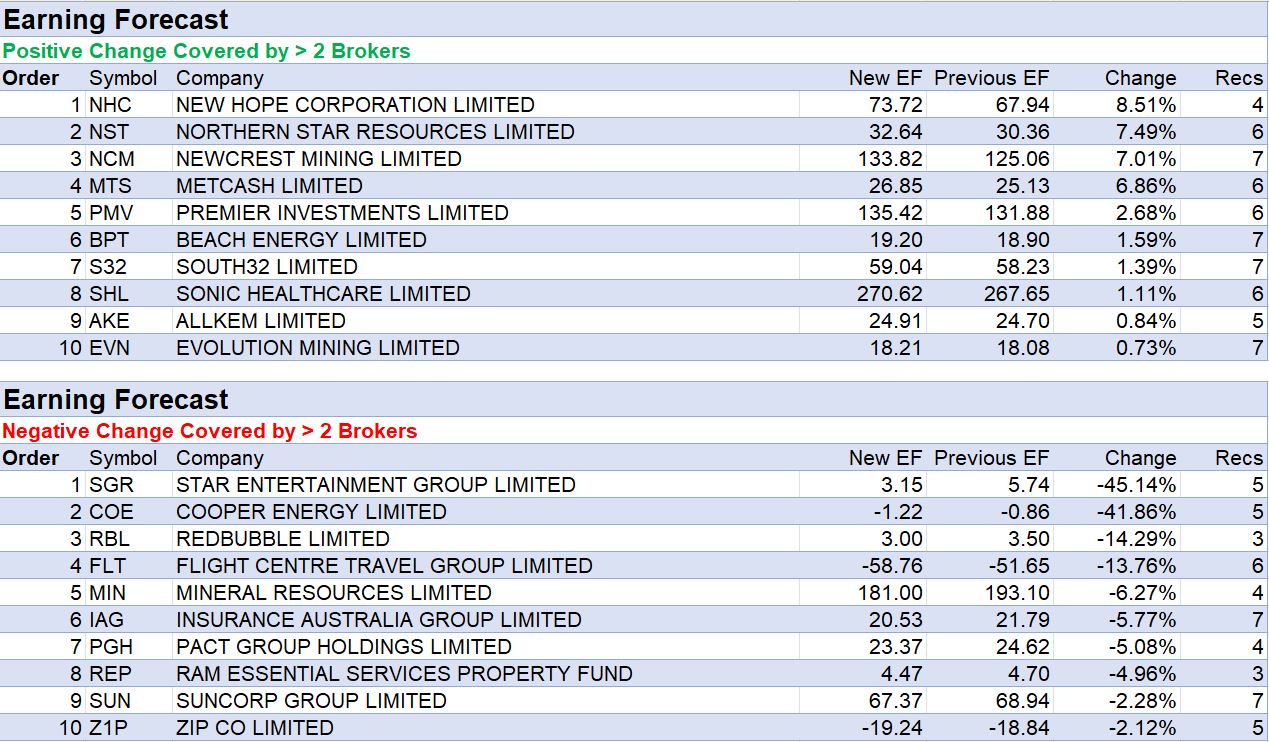Select the Previous EF value 193.10
Viewport: 1269px width, 742px height.
point(1016,593)
